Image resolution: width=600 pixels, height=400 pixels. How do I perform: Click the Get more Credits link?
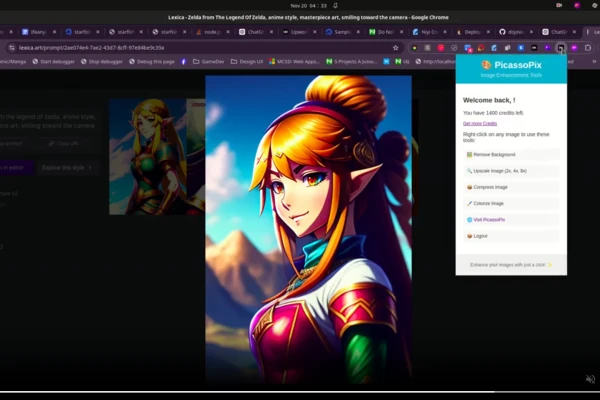click(x=480, y=123)
